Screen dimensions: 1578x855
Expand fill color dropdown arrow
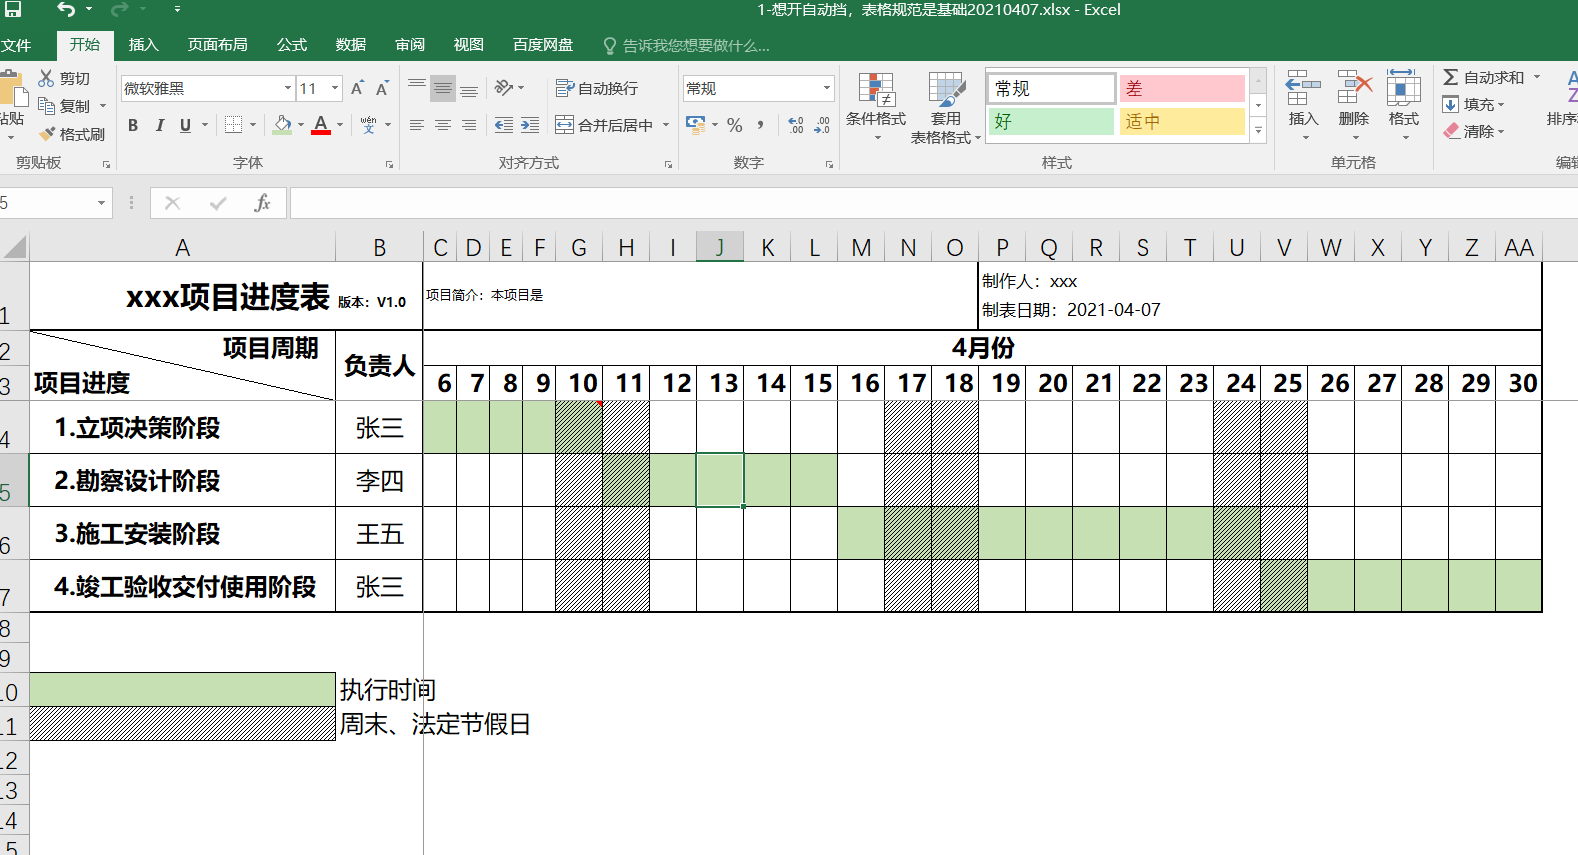pyautogui.click(x=300, y=125)
